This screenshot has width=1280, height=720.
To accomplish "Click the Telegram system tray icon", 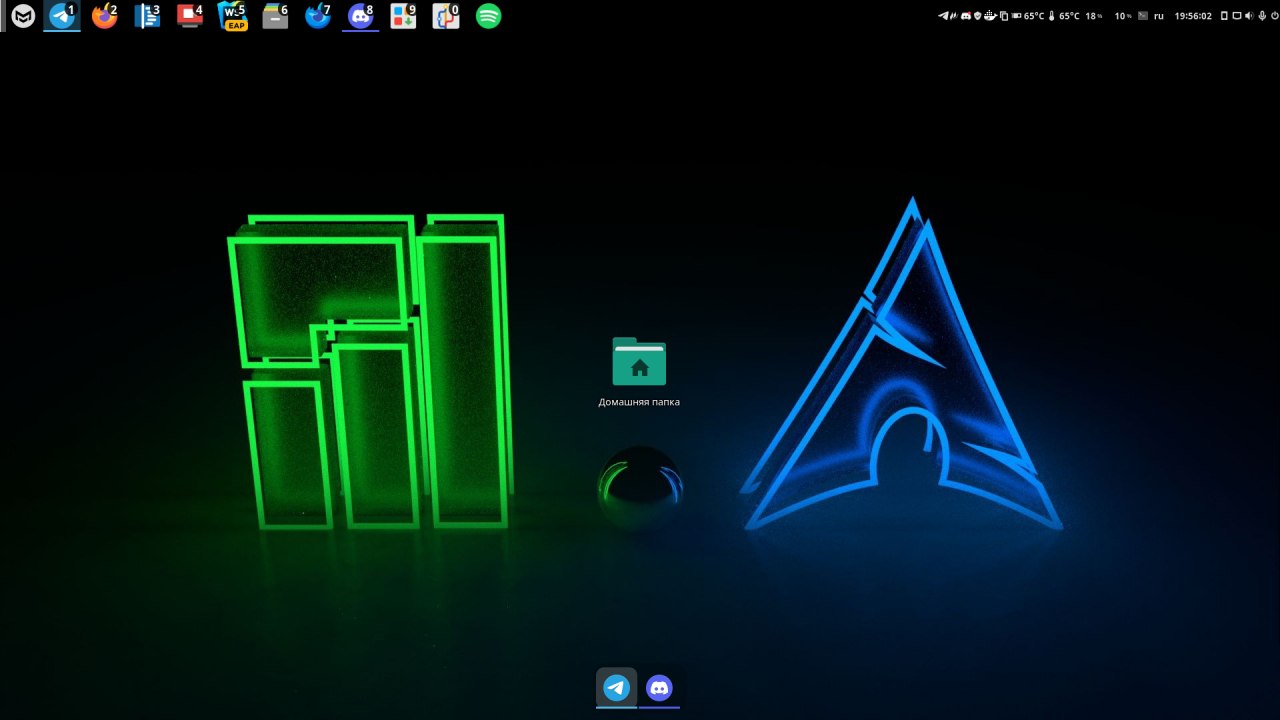I will (943, 16).
